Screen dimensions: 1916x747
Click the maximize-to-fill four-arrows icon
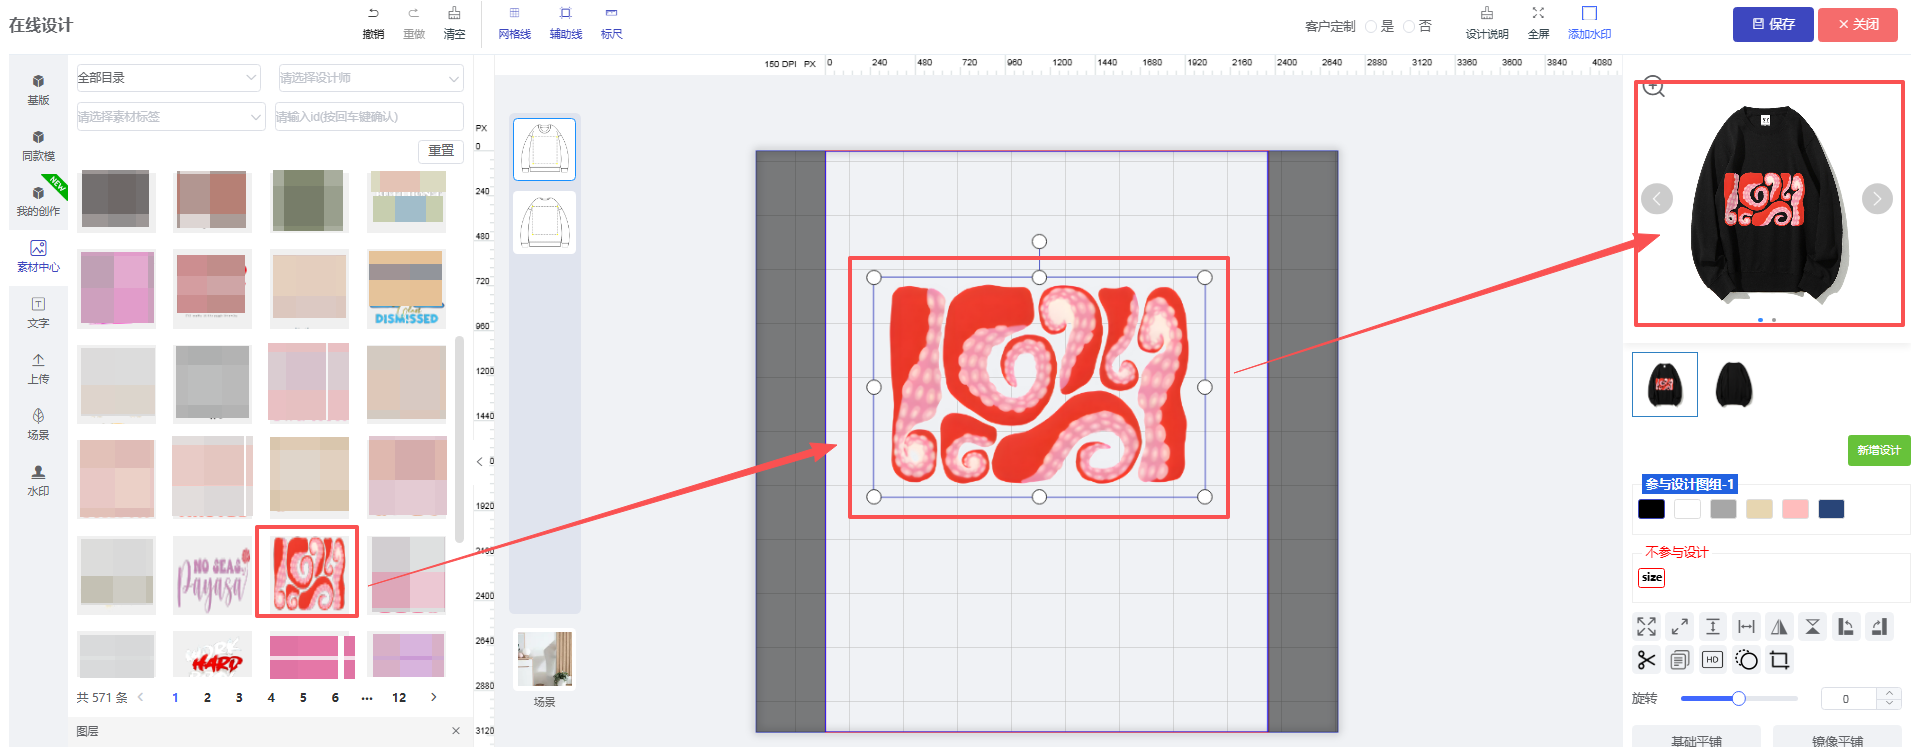(x=1646, y=627)
